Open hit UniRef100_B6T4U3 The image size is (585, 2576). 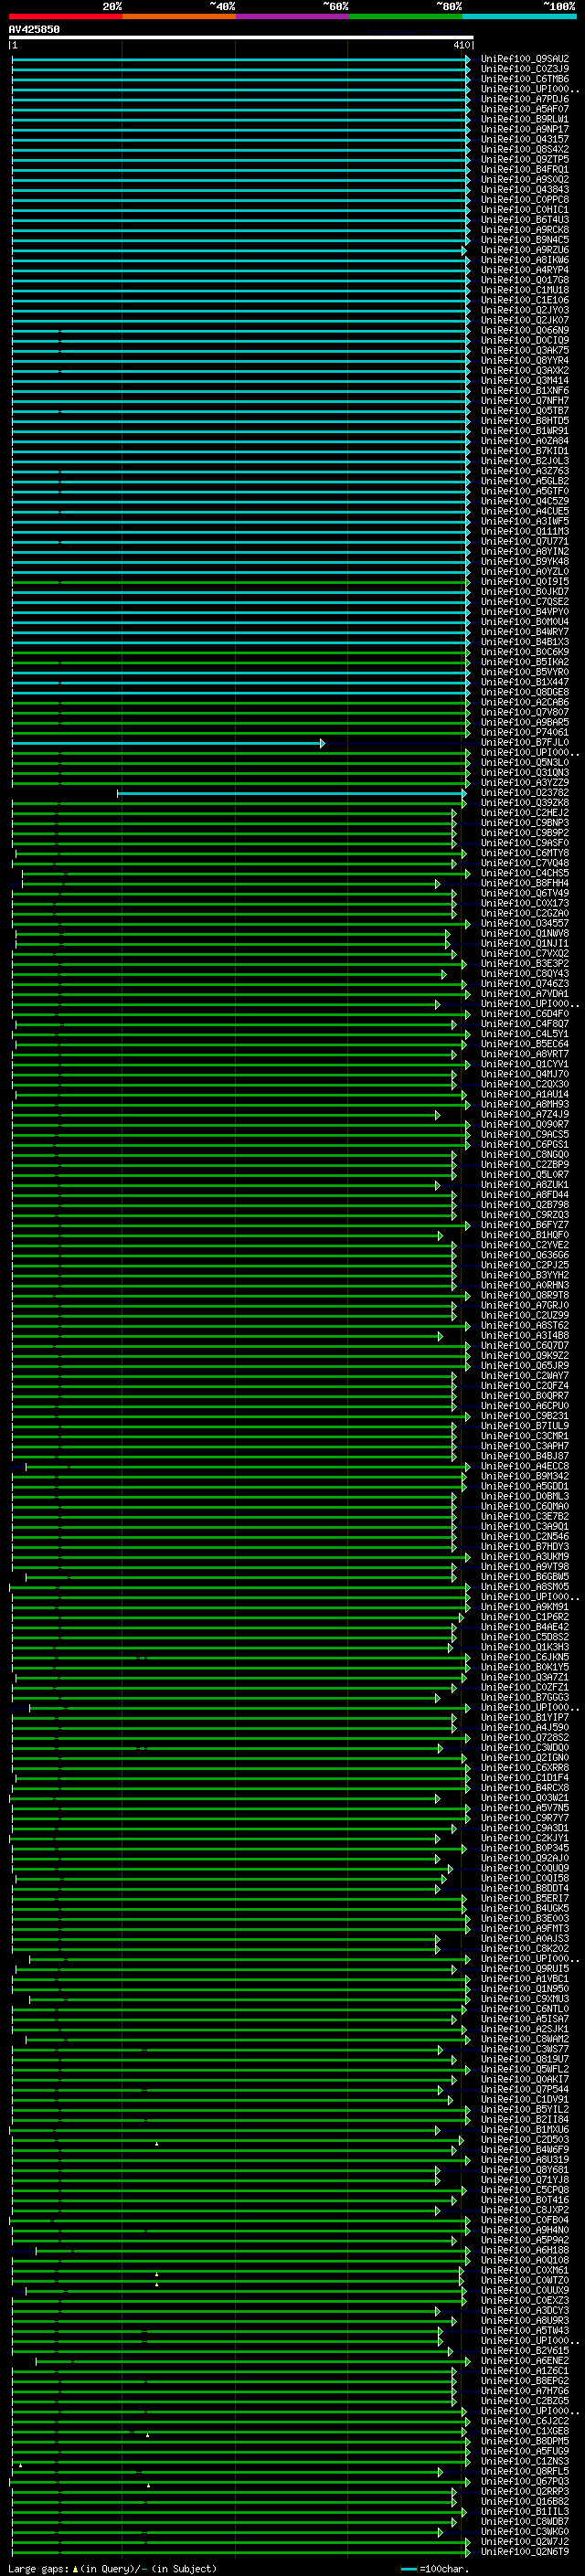(x=525, y=220)
